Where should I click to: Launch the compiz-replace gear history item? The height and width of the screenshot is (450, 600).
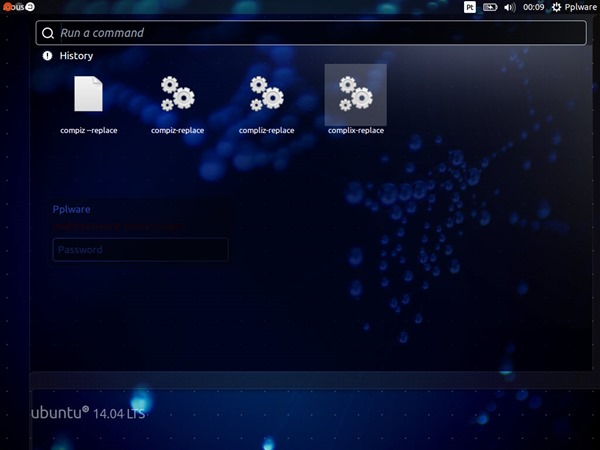[x=178, y=94]
